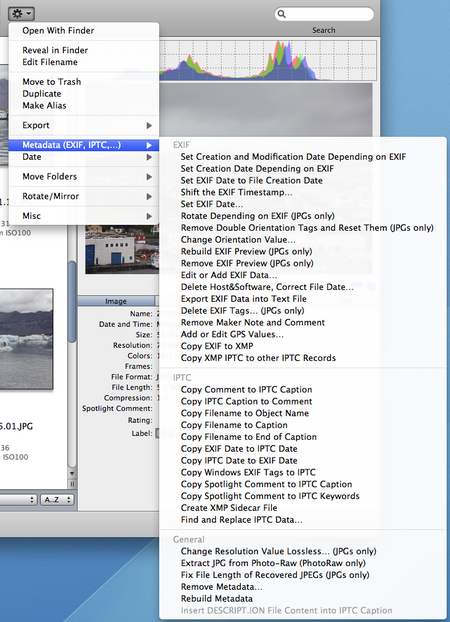Screen dimensions: 450x622
Task: Choose Make Alias
Action: (84, 106)
